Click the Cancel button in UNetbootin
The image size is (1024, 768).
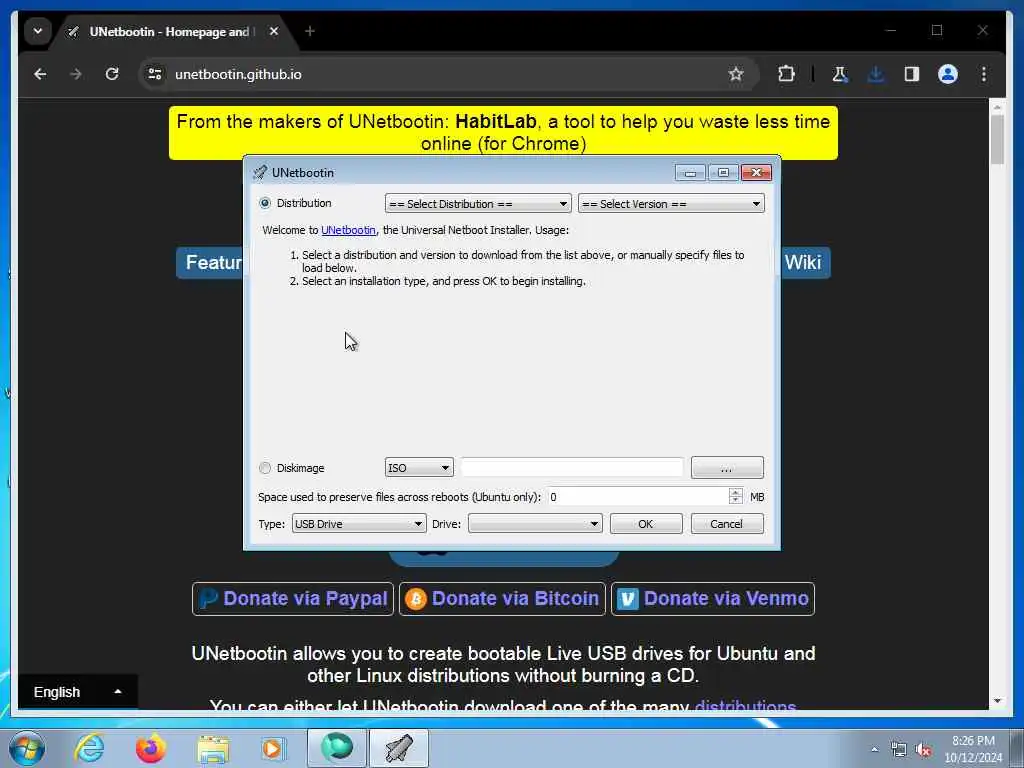(x=727, y=524)
